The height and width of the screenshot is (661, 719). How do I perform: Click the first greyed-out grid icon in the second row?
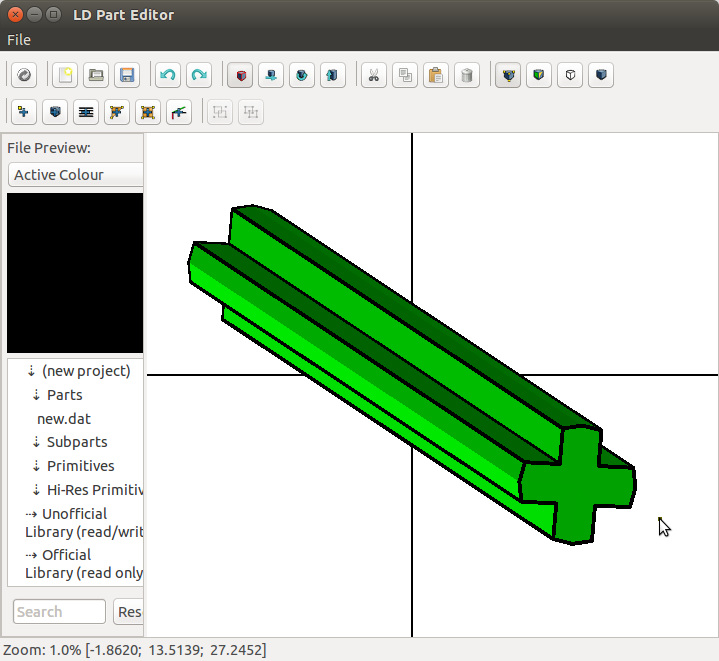220,112
